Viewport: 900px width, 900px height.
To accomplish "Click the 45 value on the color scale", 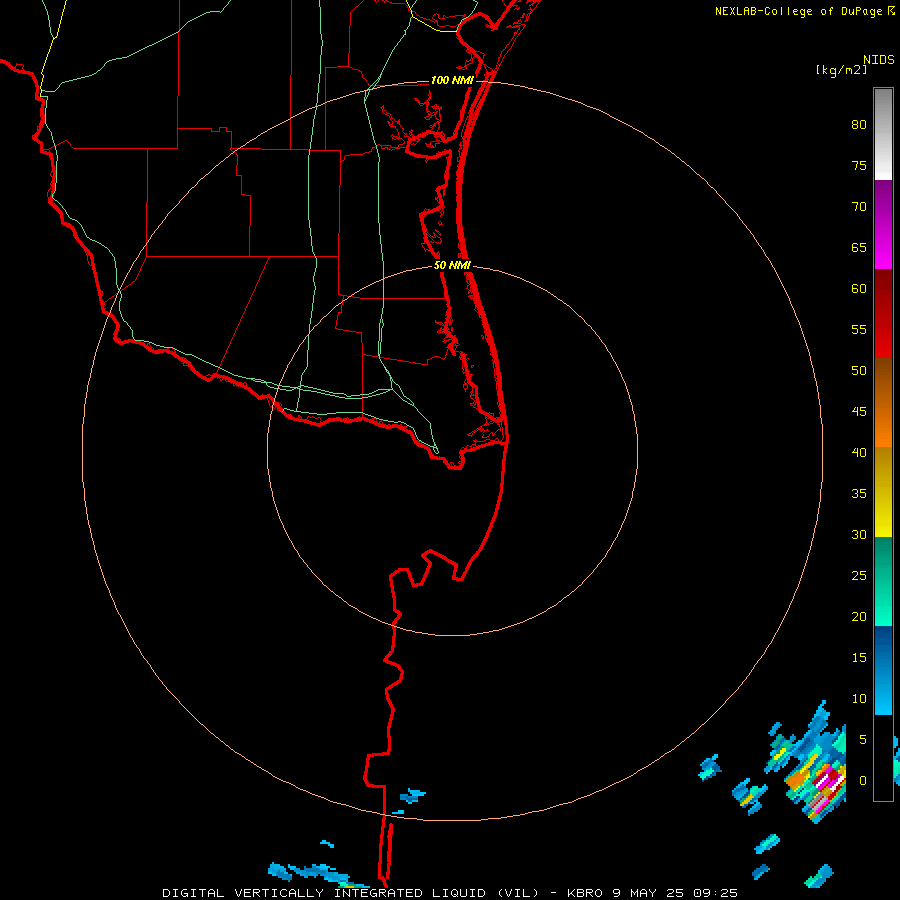I will coord(859,412).
